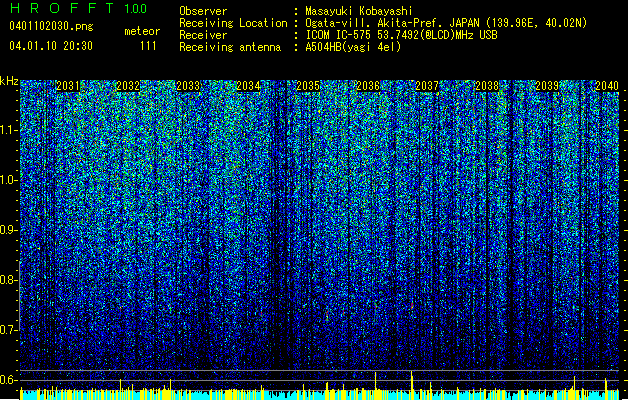Click the 0.8 frequency axis label
The width and height of the screenshot is (629, 400).
(8, 280)
